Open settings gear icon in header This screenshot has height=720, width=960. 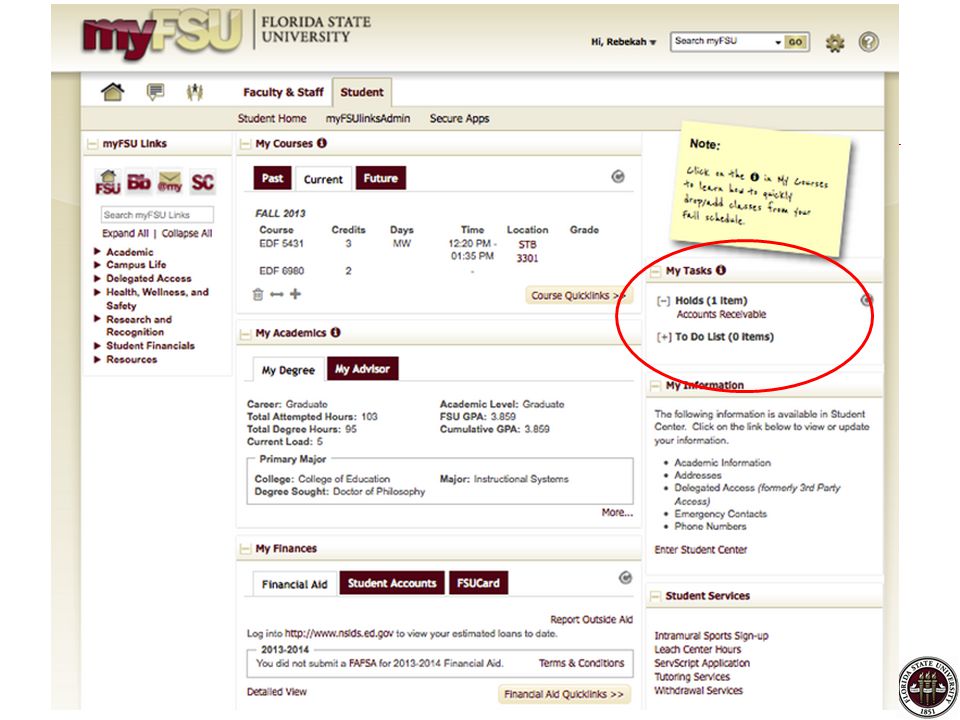click(x=834, y=42)
